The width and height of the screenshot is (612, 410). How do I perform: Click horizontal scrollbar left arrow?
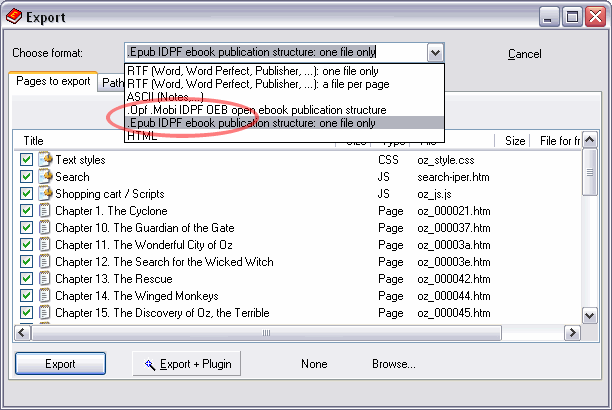pyautogui.click(x=22, y=333)
